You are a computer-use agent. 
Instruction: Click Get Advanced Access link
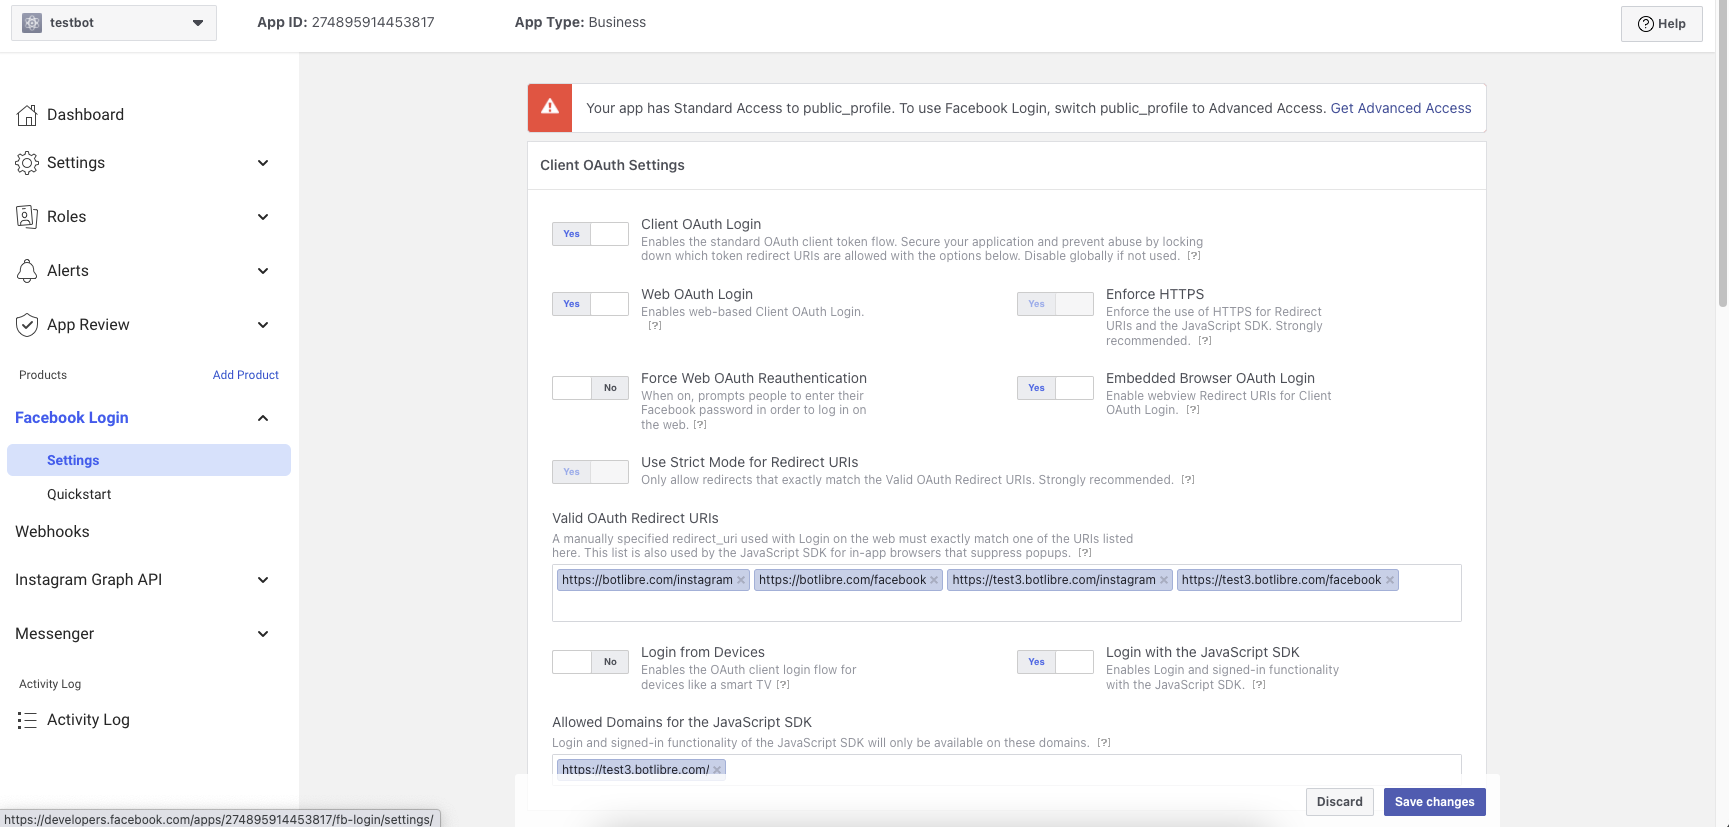click(x=1400, y=108)
